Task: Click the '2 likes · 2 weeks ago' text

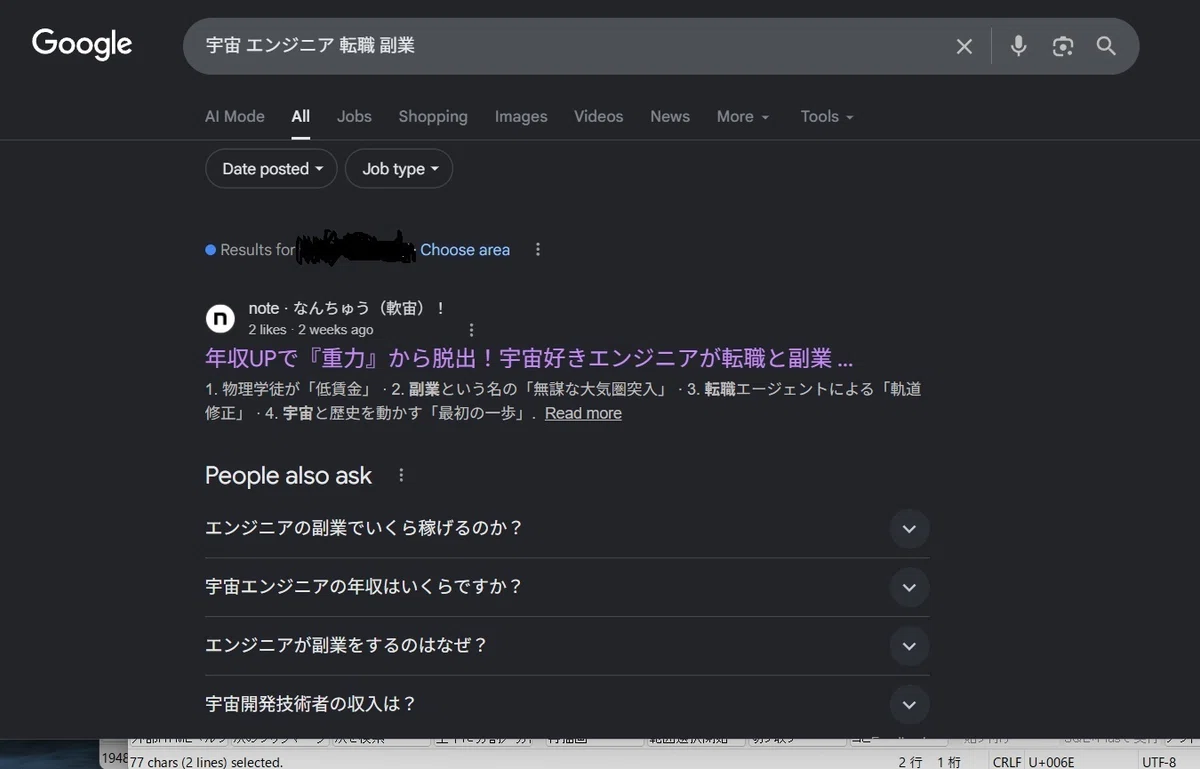Action: click(x=311, y=330)
